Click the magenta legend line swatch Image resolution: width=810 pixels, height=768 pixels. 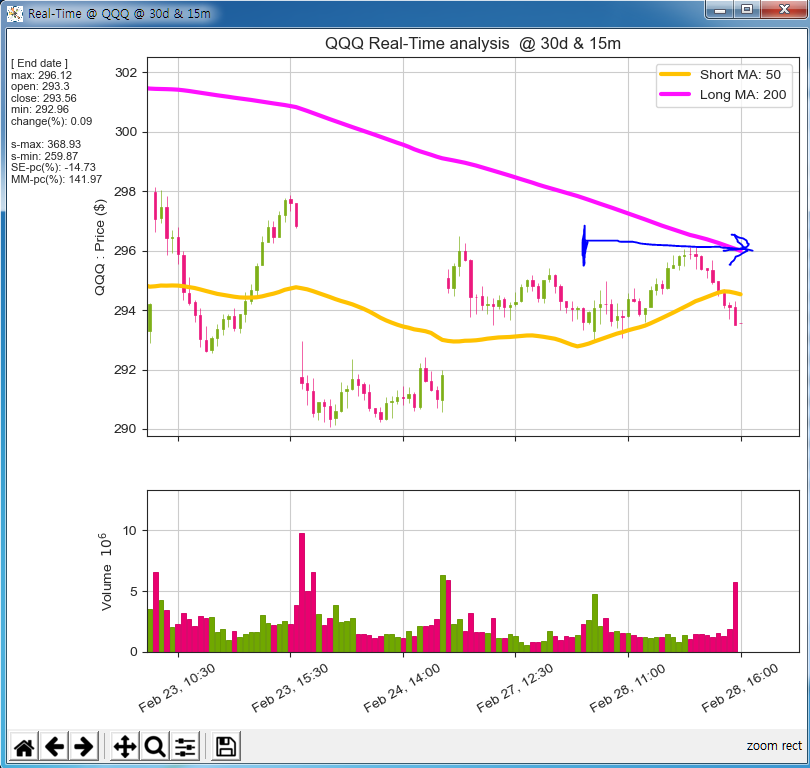tap(675, 95)
